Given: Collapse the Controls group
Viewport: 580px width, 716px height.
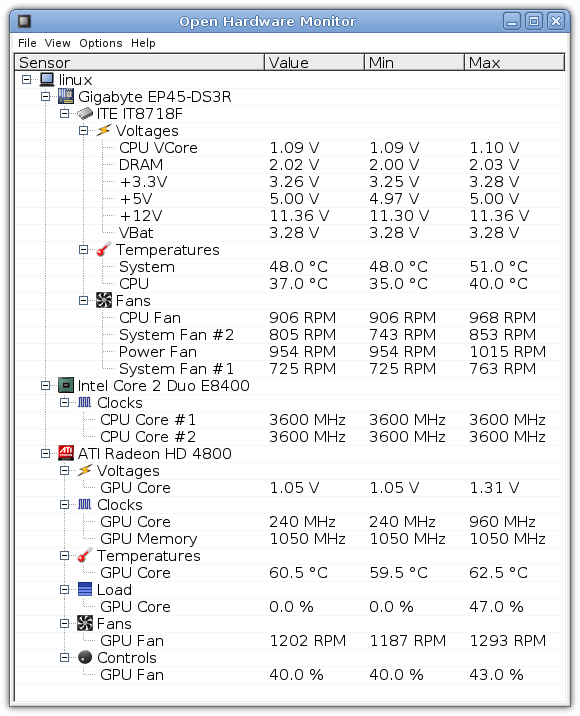Looking at the screenshot, I should click(64, 658).
